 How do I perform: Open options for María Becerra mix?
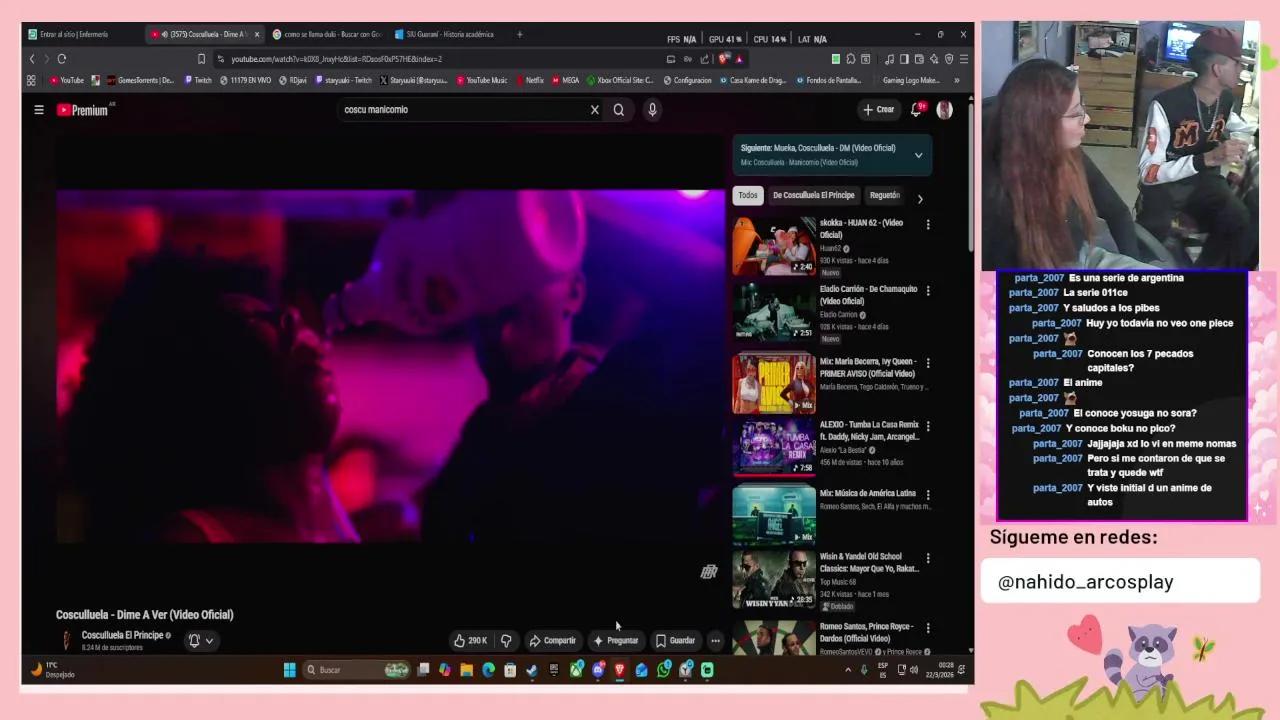[928, 364]
